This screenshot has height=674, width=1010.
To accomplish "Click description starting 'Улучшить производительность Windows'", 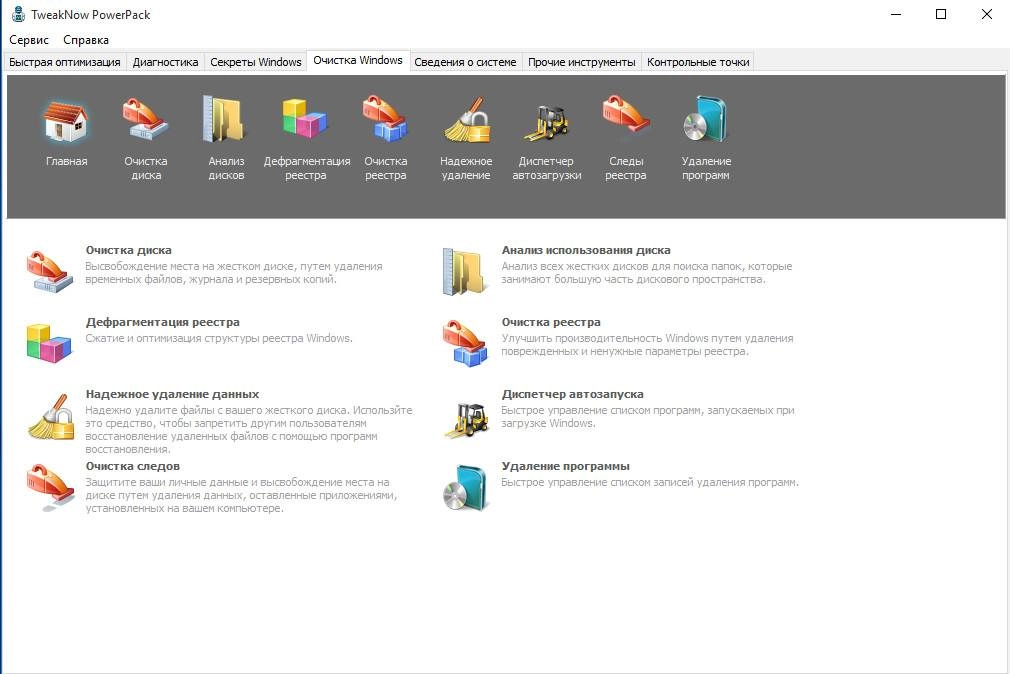I will (x=647, y=345).
